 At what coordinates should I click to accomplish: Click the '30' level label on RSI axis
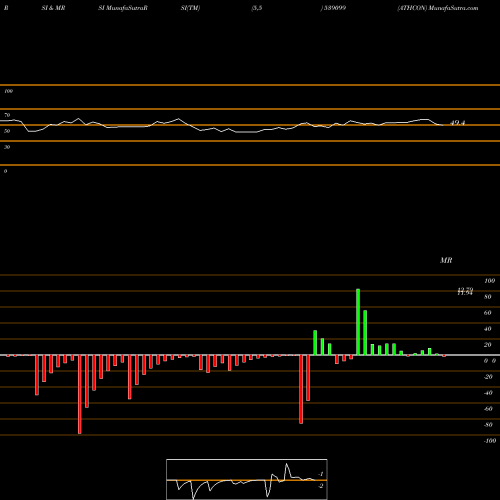pos(7,147)
